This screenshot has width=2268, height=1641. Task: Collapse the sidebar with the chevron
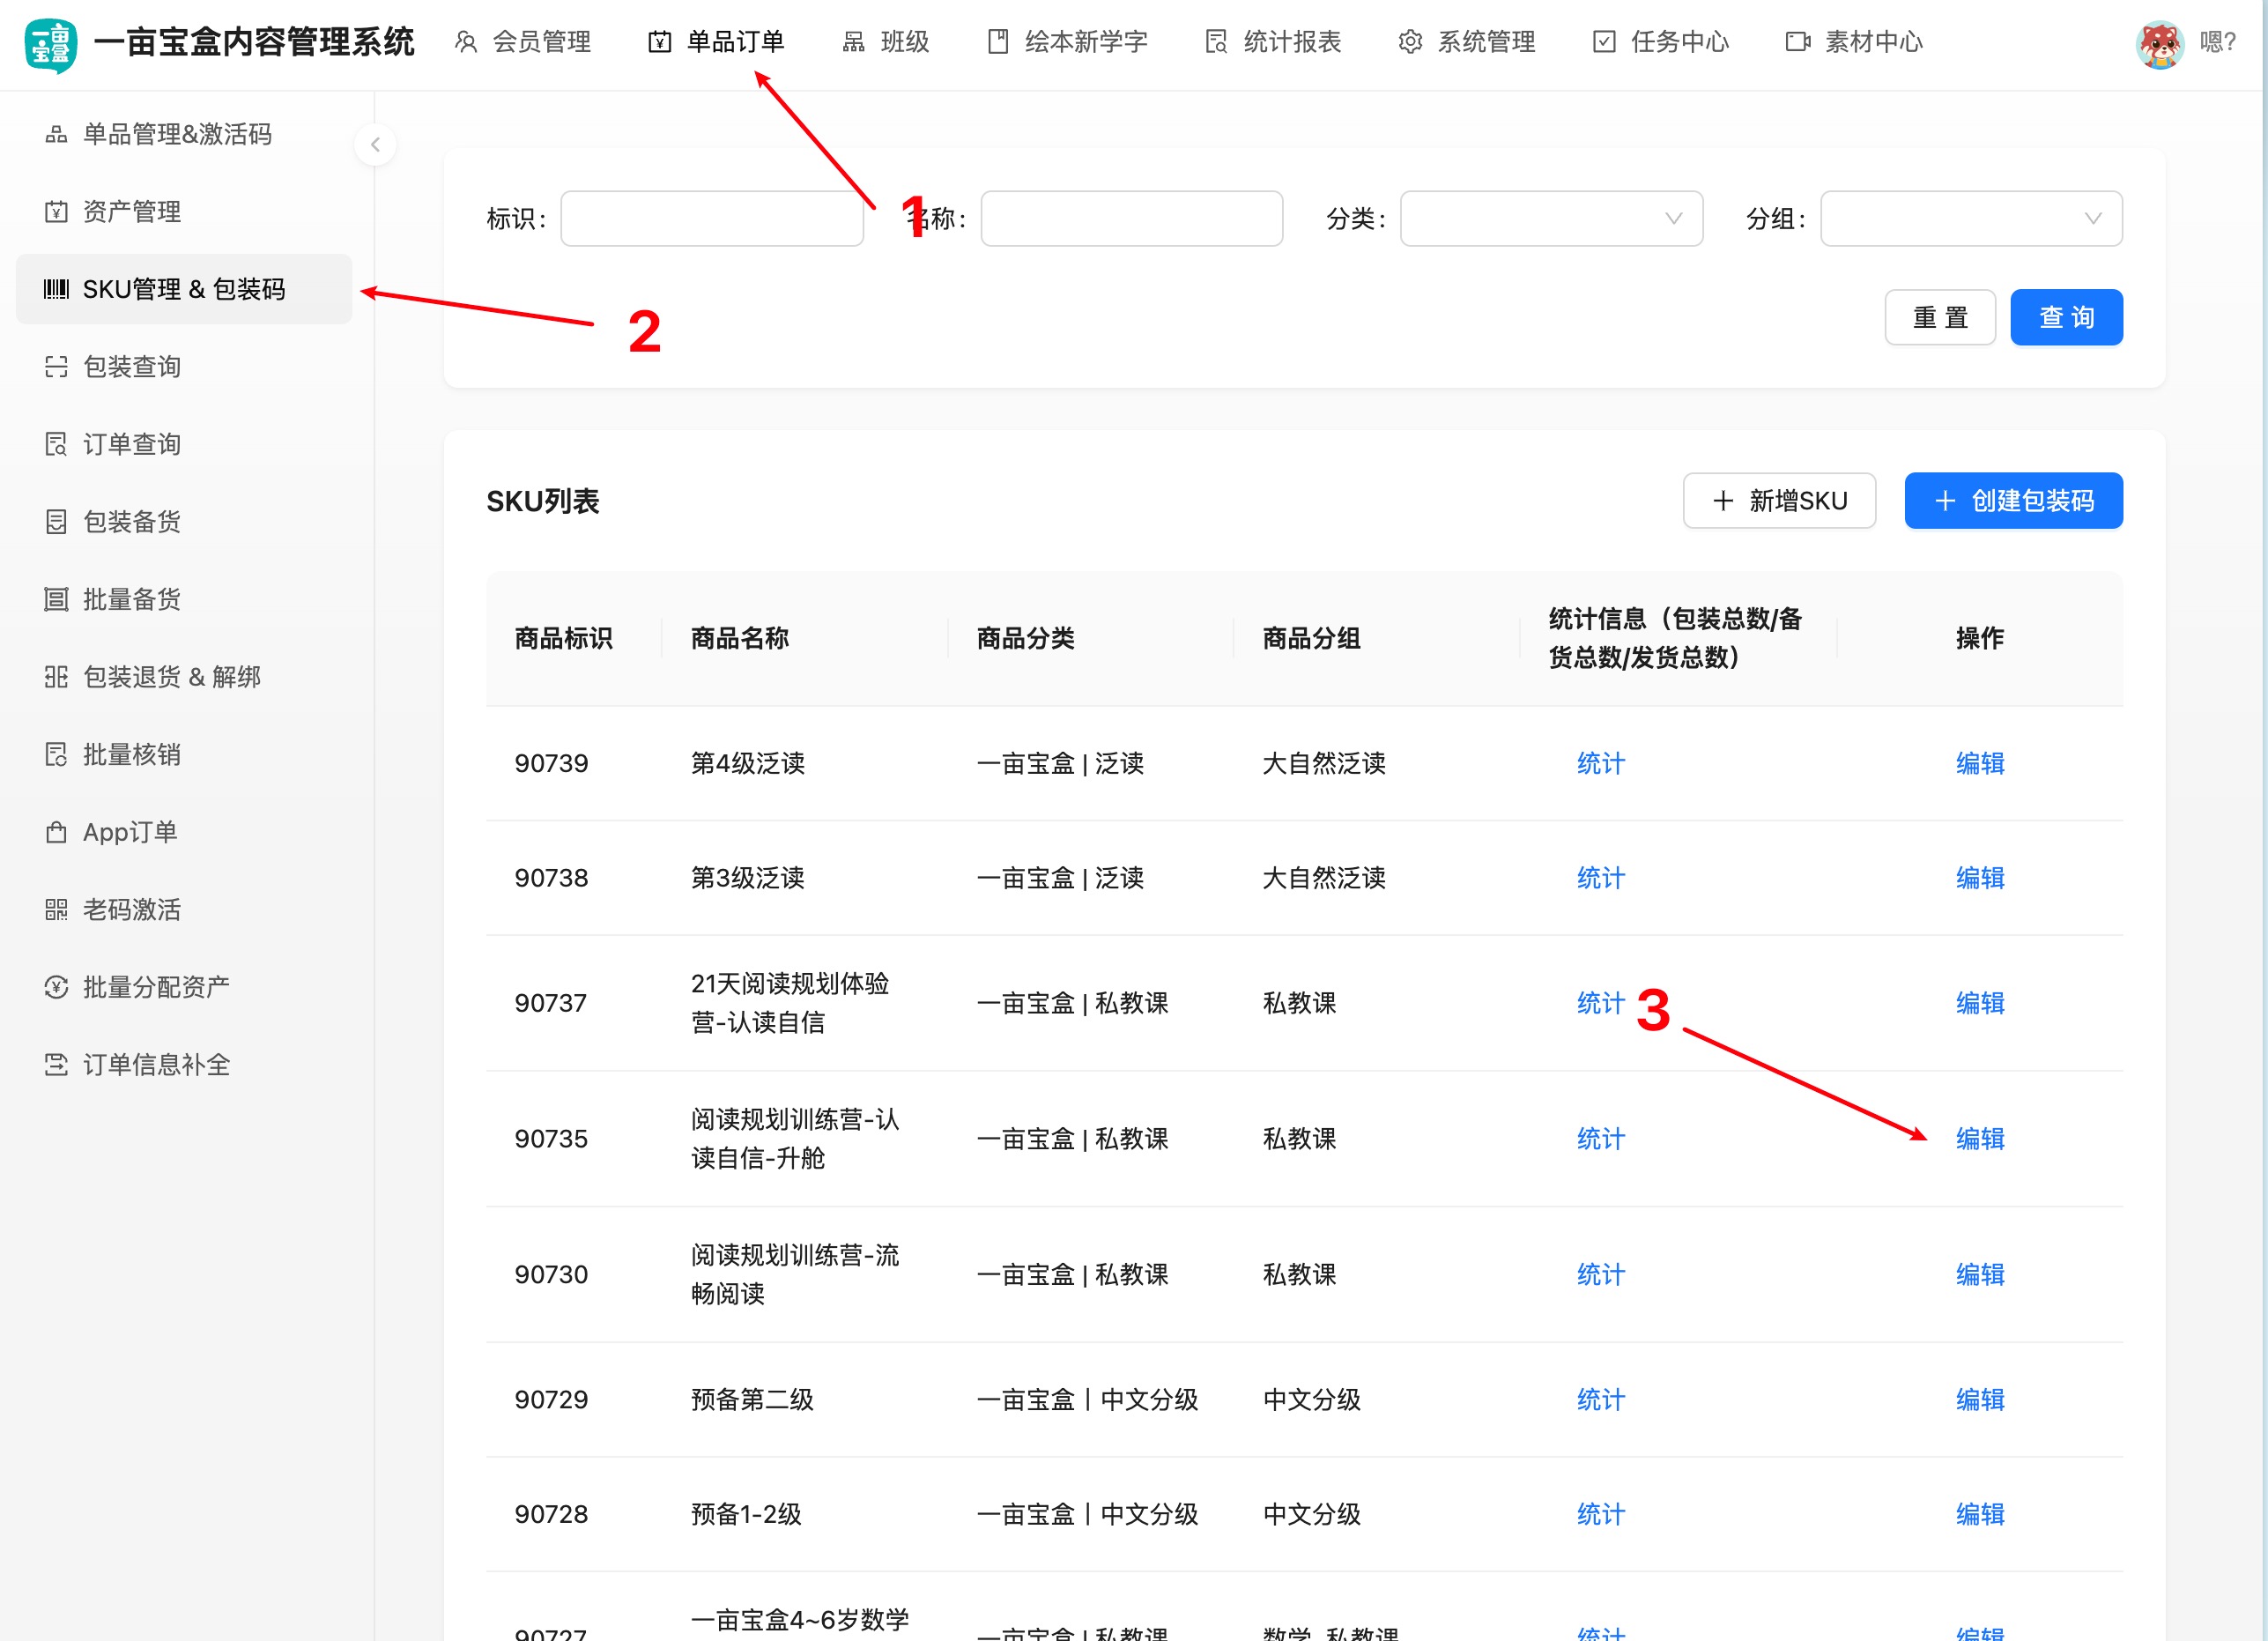pyautogui.click(x=375, y=144)
